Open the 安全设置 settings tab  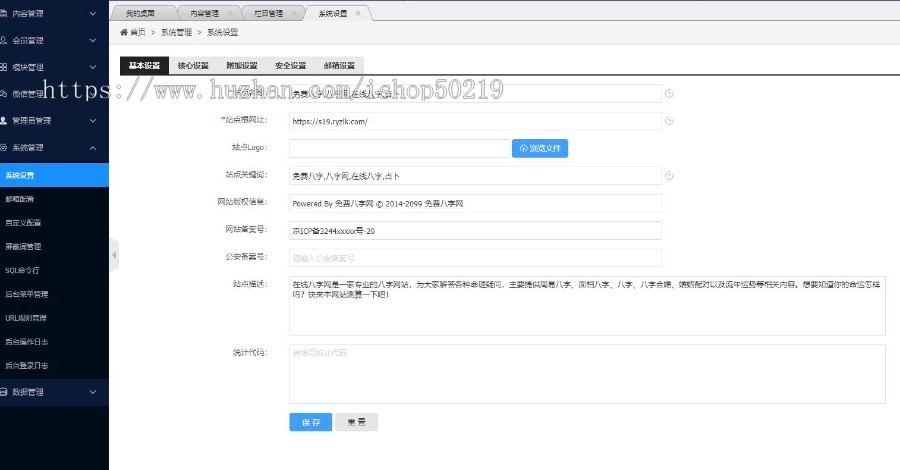[290, 65]
